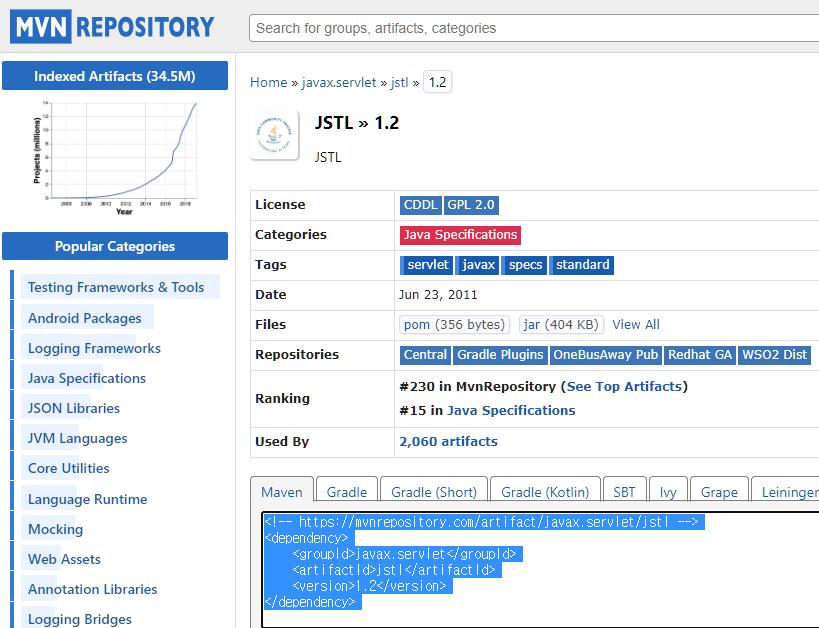
Task: Open the 2,060 artifacts link
Action: (448, 441)
